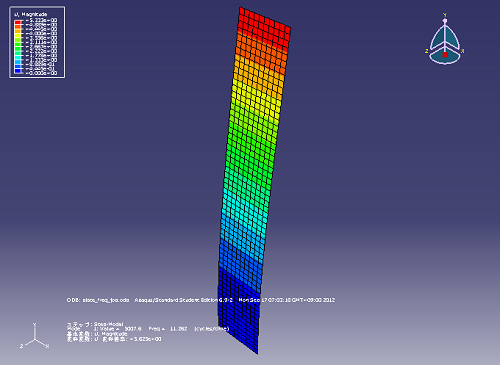Image resolution: width=500 pixels, height=365 pixels.
Task: Click the maximum legend value 5.333e+00
Action: [41, 20]
